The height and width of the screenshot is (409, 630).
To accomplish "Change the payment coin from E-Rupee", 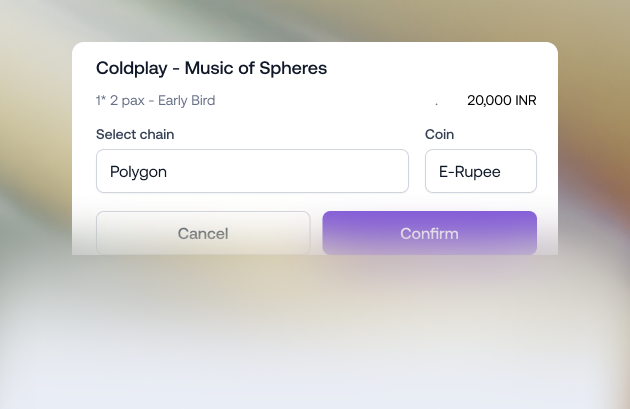I will (x=481, y=171).
